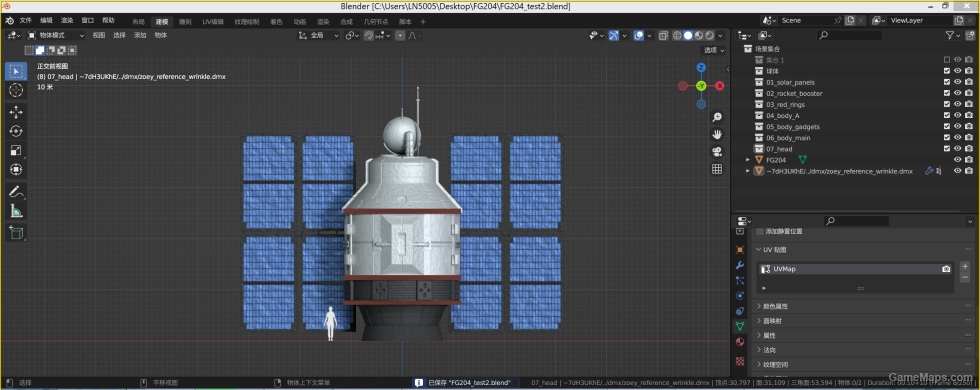Disable rendering for 05_body_gadgets camera icon
The image size is (980, 390).
tap(969, 127)
